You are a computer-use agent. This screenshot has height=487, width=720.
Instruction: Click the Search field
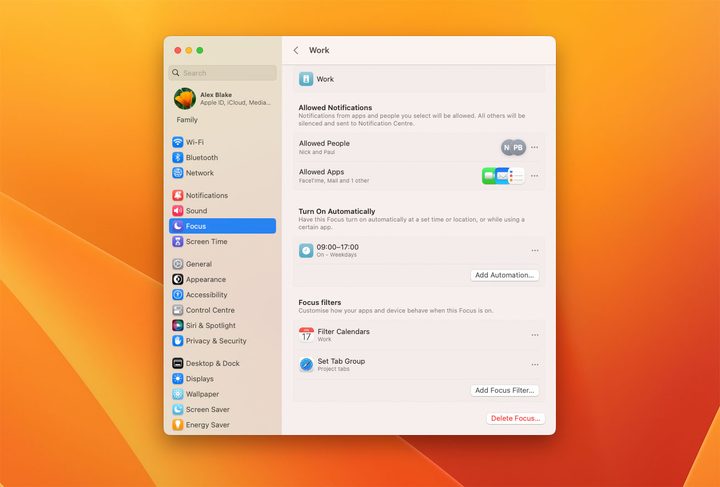[223, 73]
